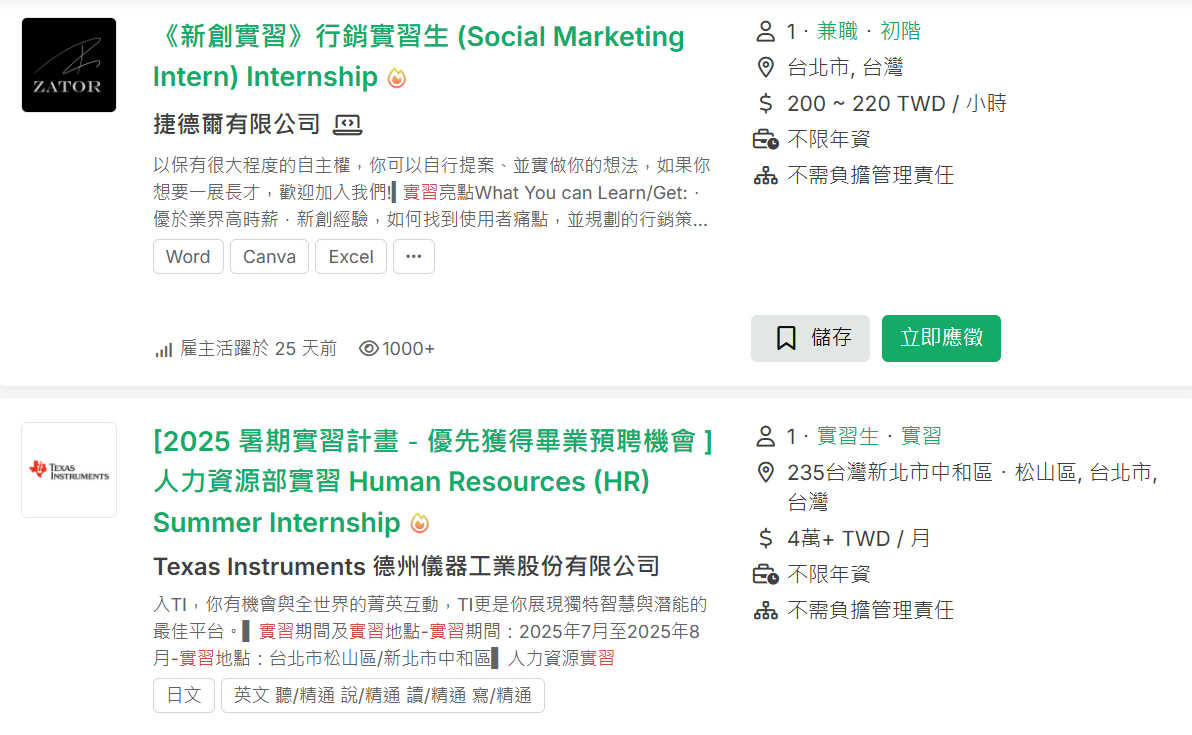The image size is (1192, 735).
Task: Click the org-chart management icon in ZATOR listing
Action: (x=766, y=176)
